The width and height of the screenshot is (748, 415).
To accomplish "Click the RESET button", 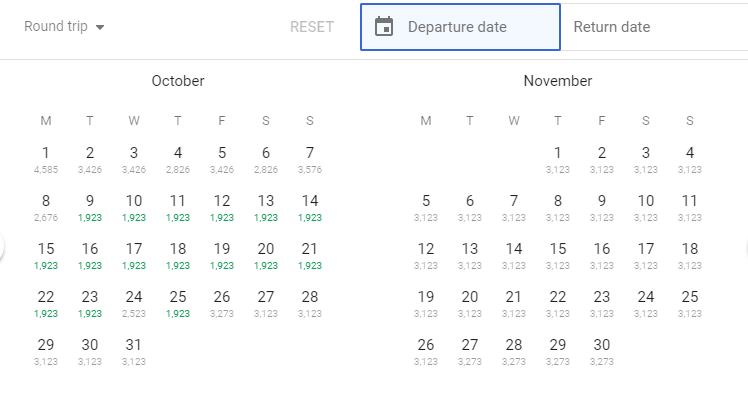I will (x=312, y=27).
